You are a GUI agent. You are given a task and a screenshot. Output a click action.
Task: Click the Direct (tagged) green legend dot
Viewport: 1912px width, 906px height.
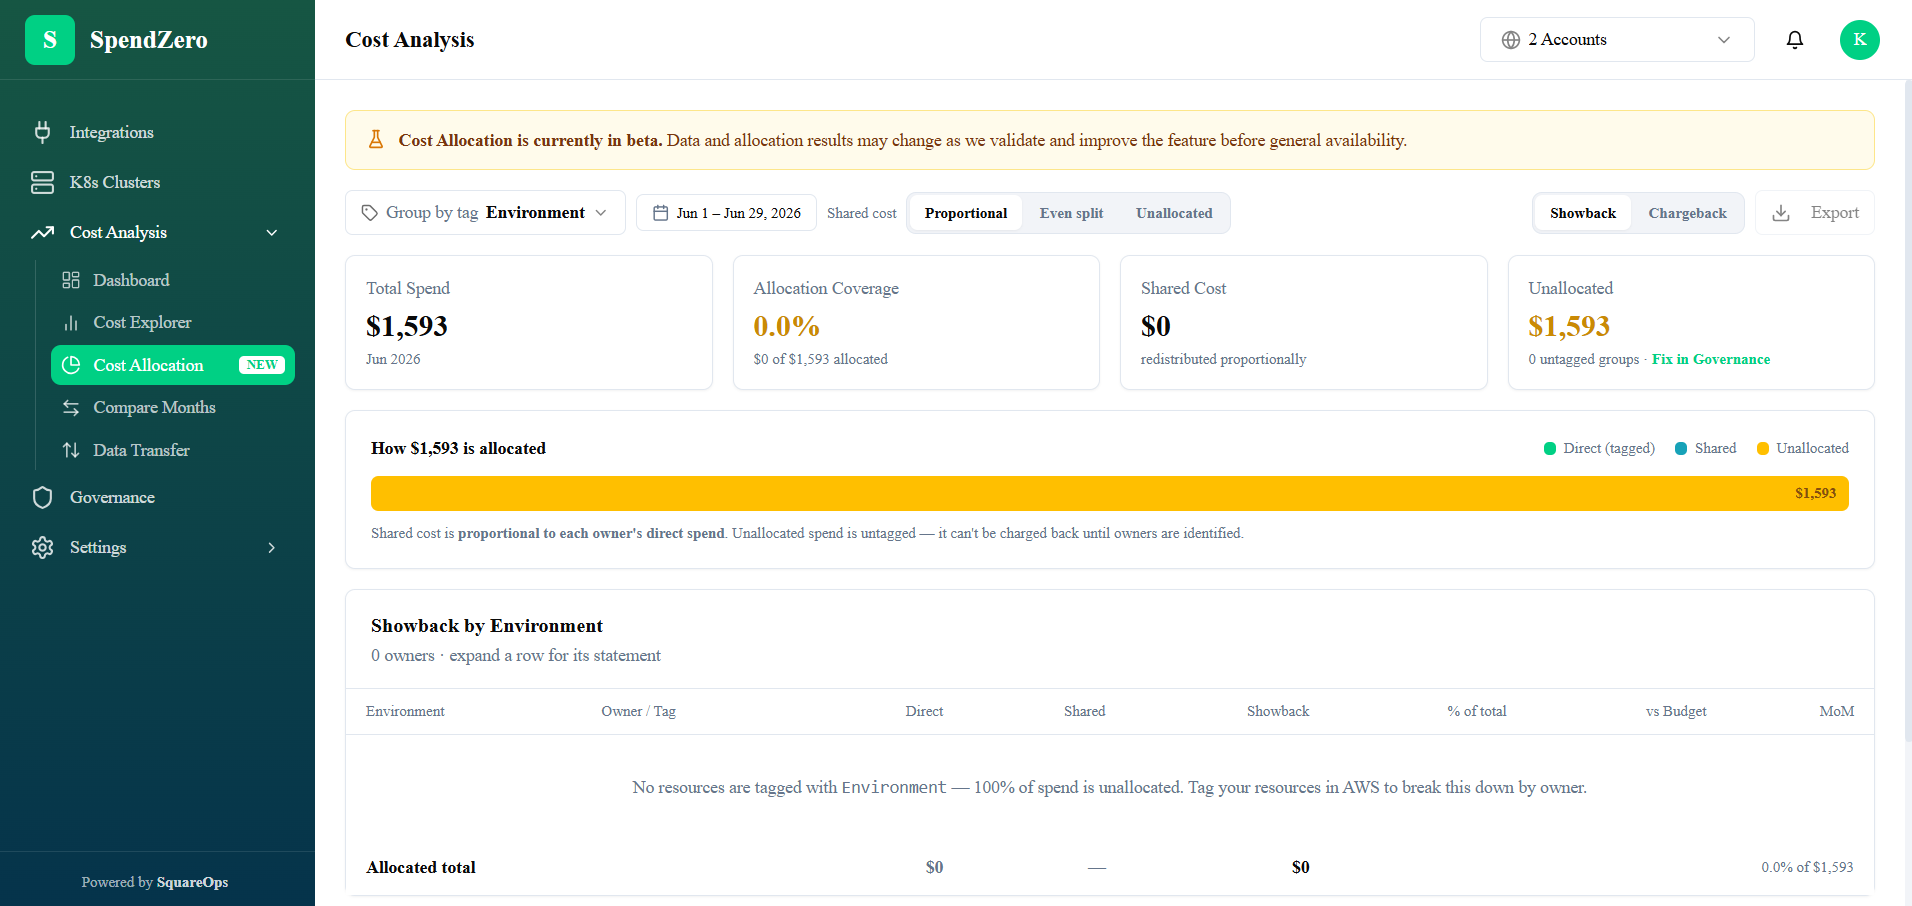[x=1550, y=448]
